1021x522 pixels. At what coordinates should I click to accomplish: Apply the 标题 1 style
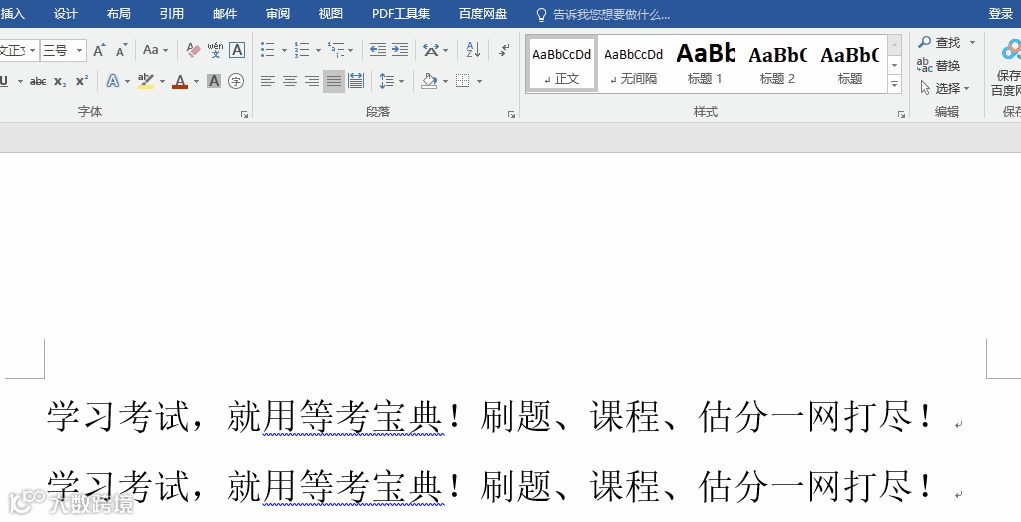pos(705,64)
